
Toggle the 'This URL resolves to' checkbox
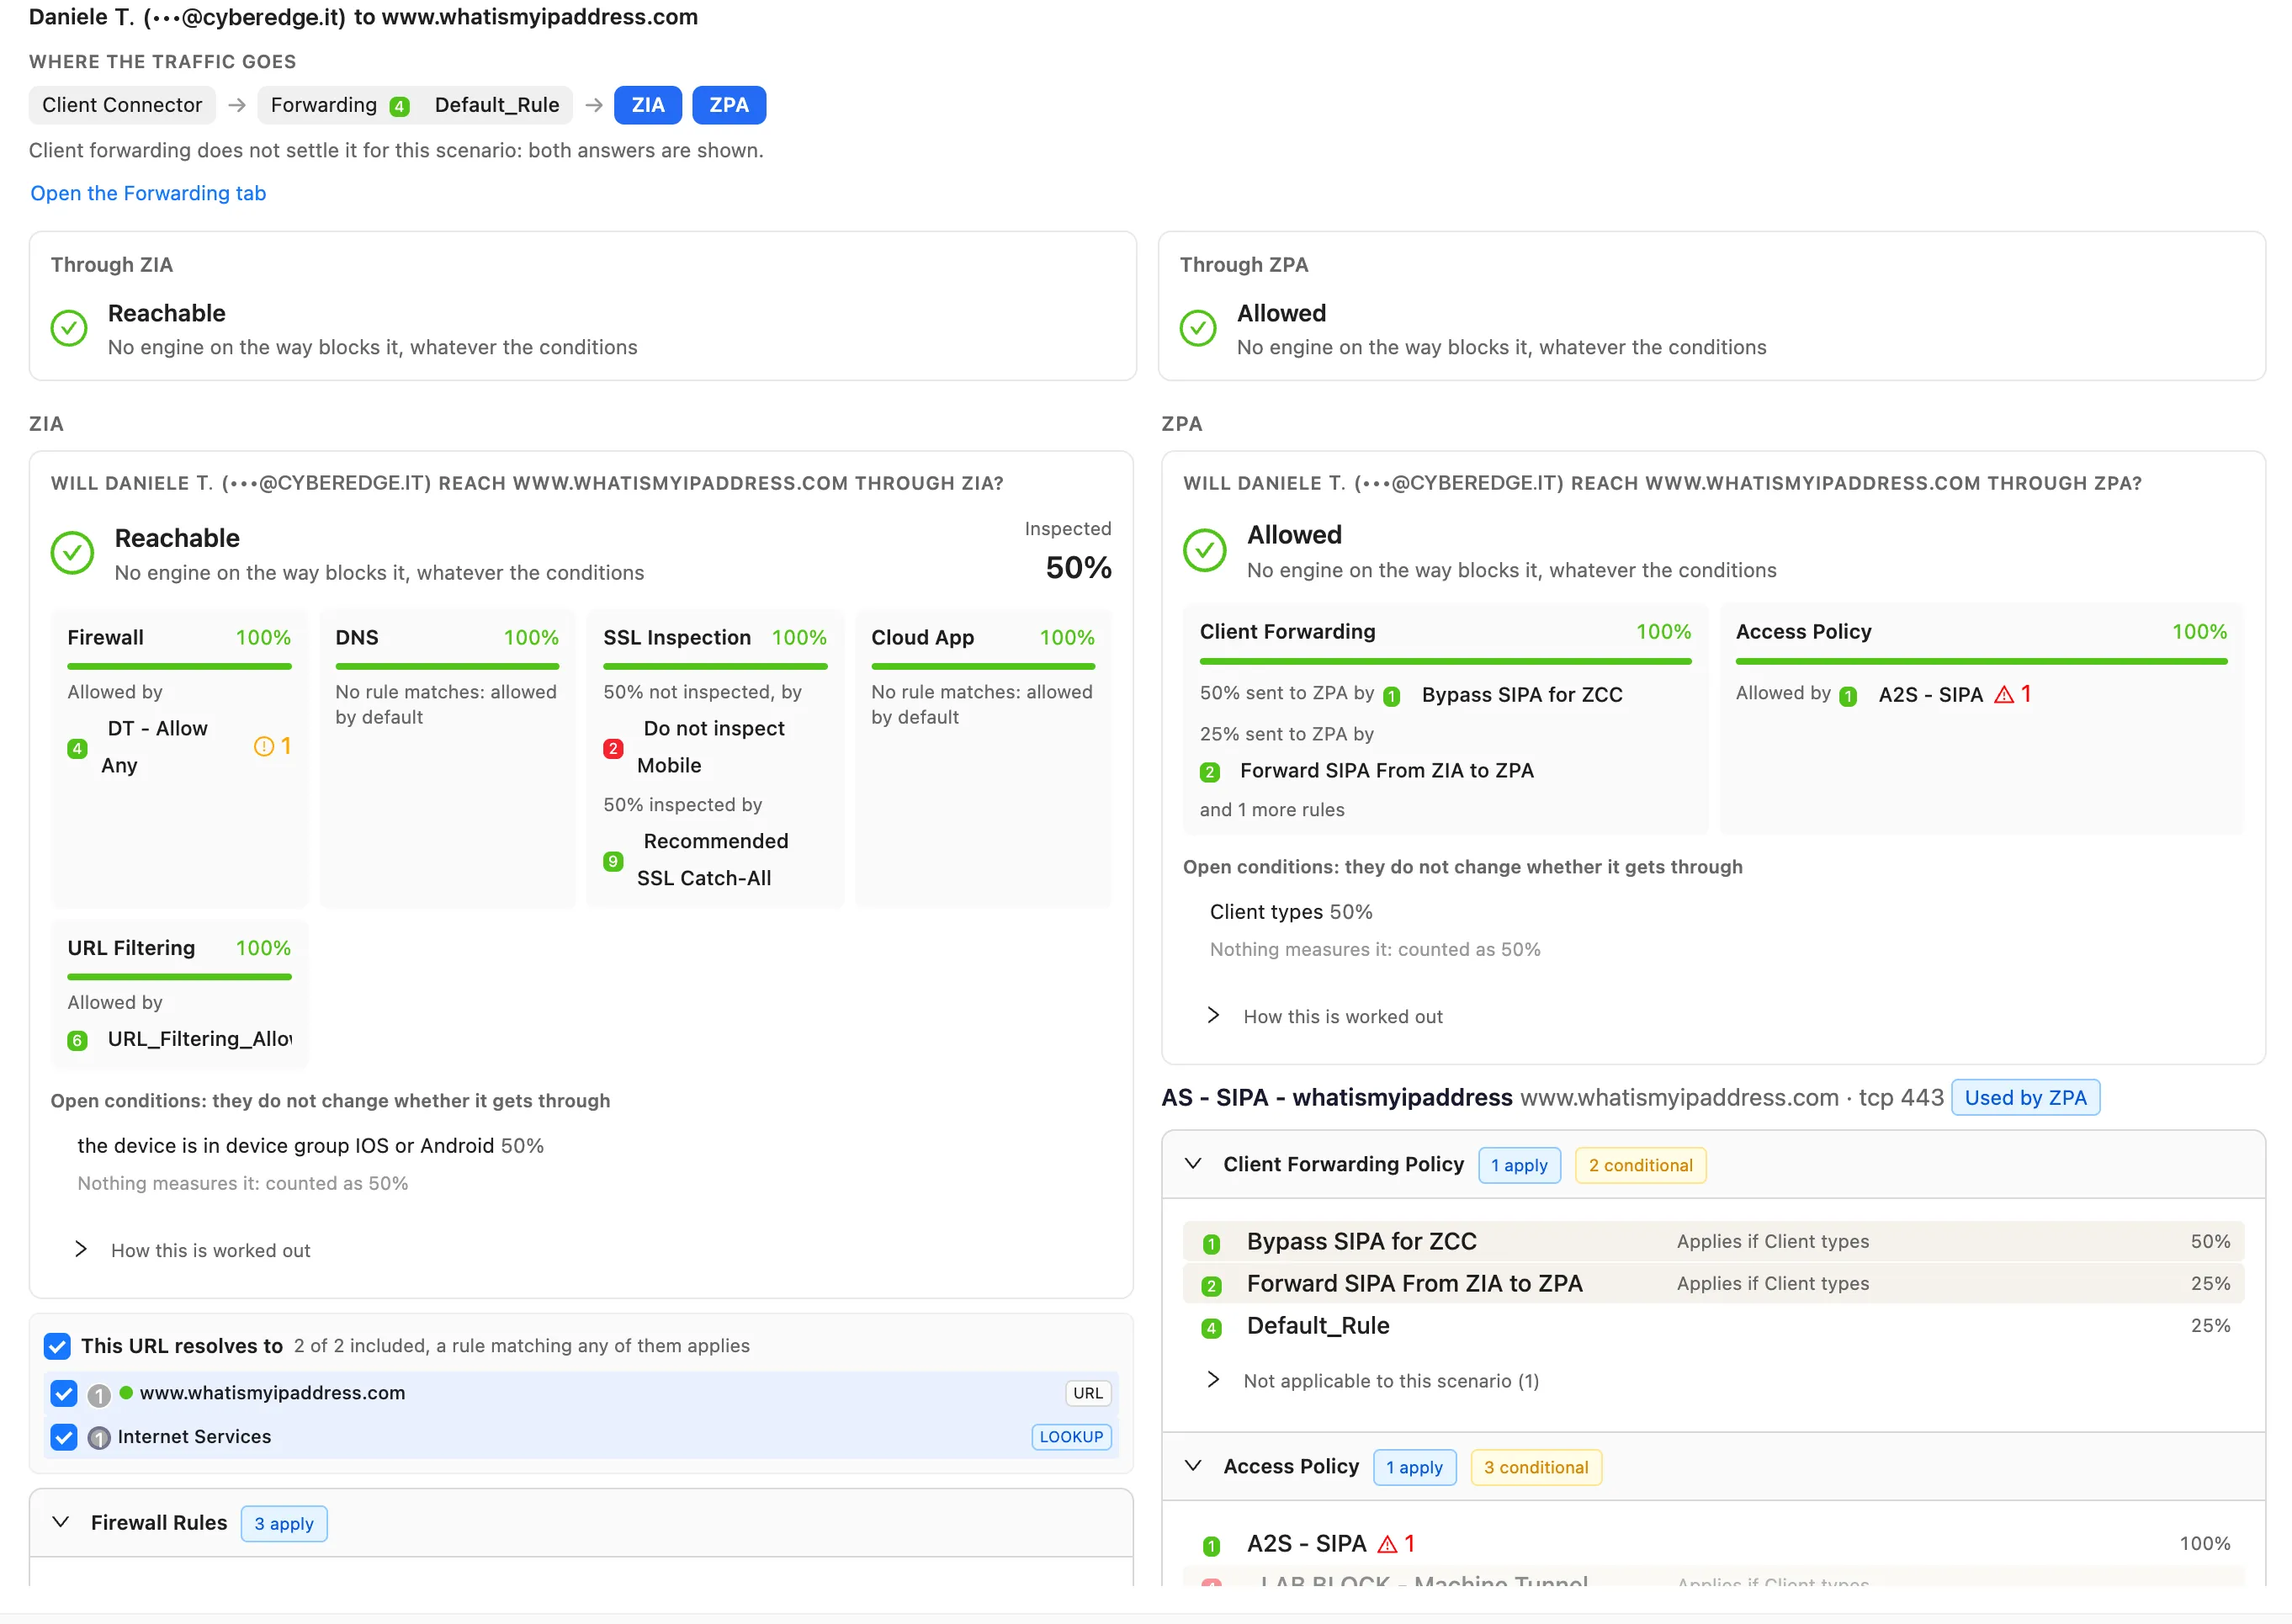[57, 1346]
